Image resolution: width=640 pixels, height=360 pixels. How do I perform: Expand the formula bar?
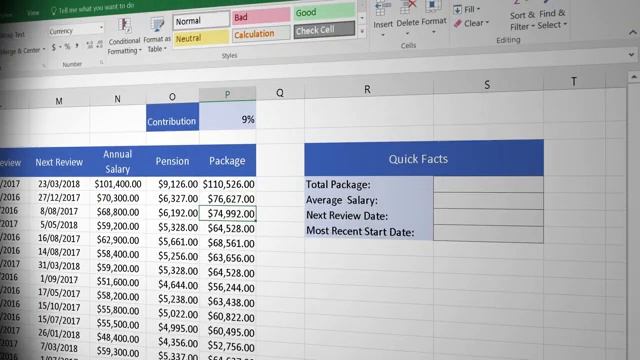[x=631, y=55]
